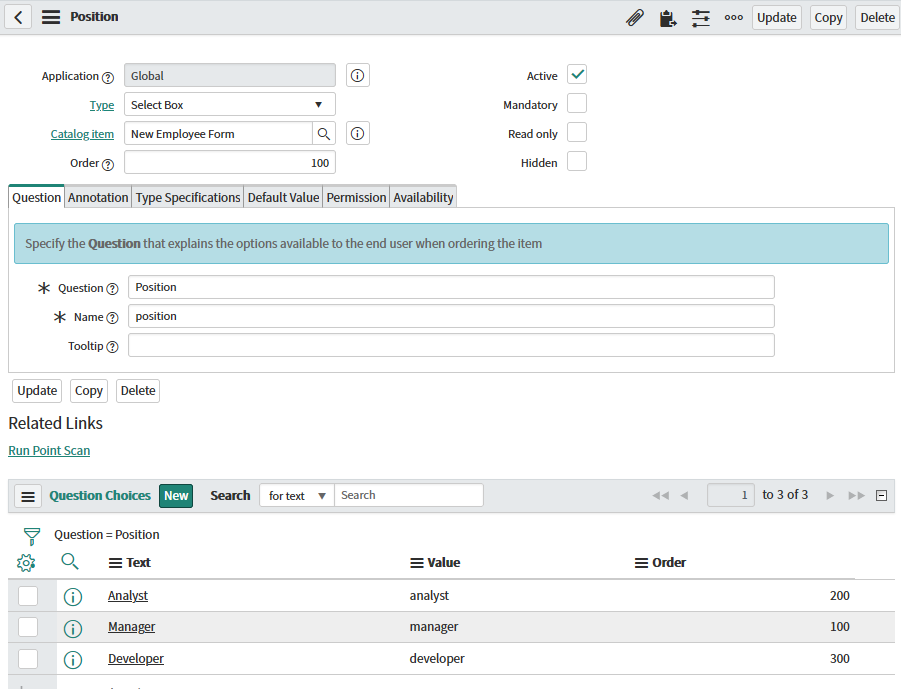Click the bottom Copy button

click(88, 391)
